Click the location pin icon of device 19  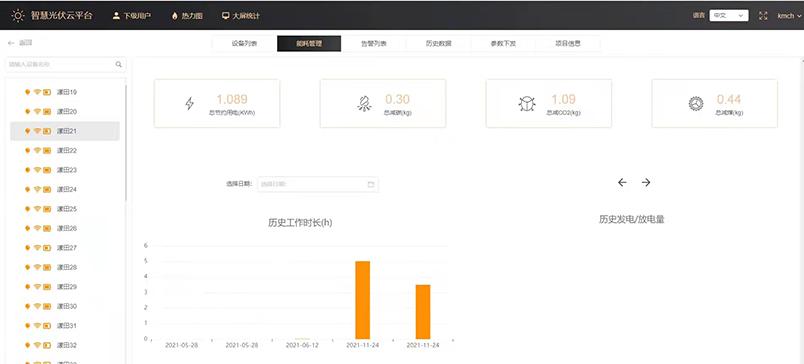pos(27,92)
